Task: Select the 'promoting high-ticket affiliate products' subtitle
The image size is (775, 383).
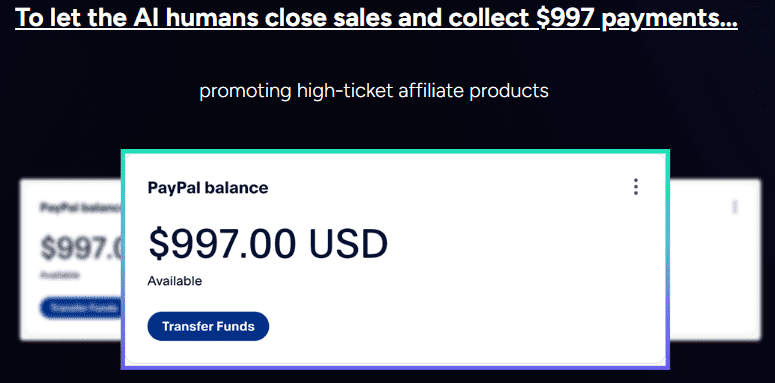Action: click(x=374, y=91)
